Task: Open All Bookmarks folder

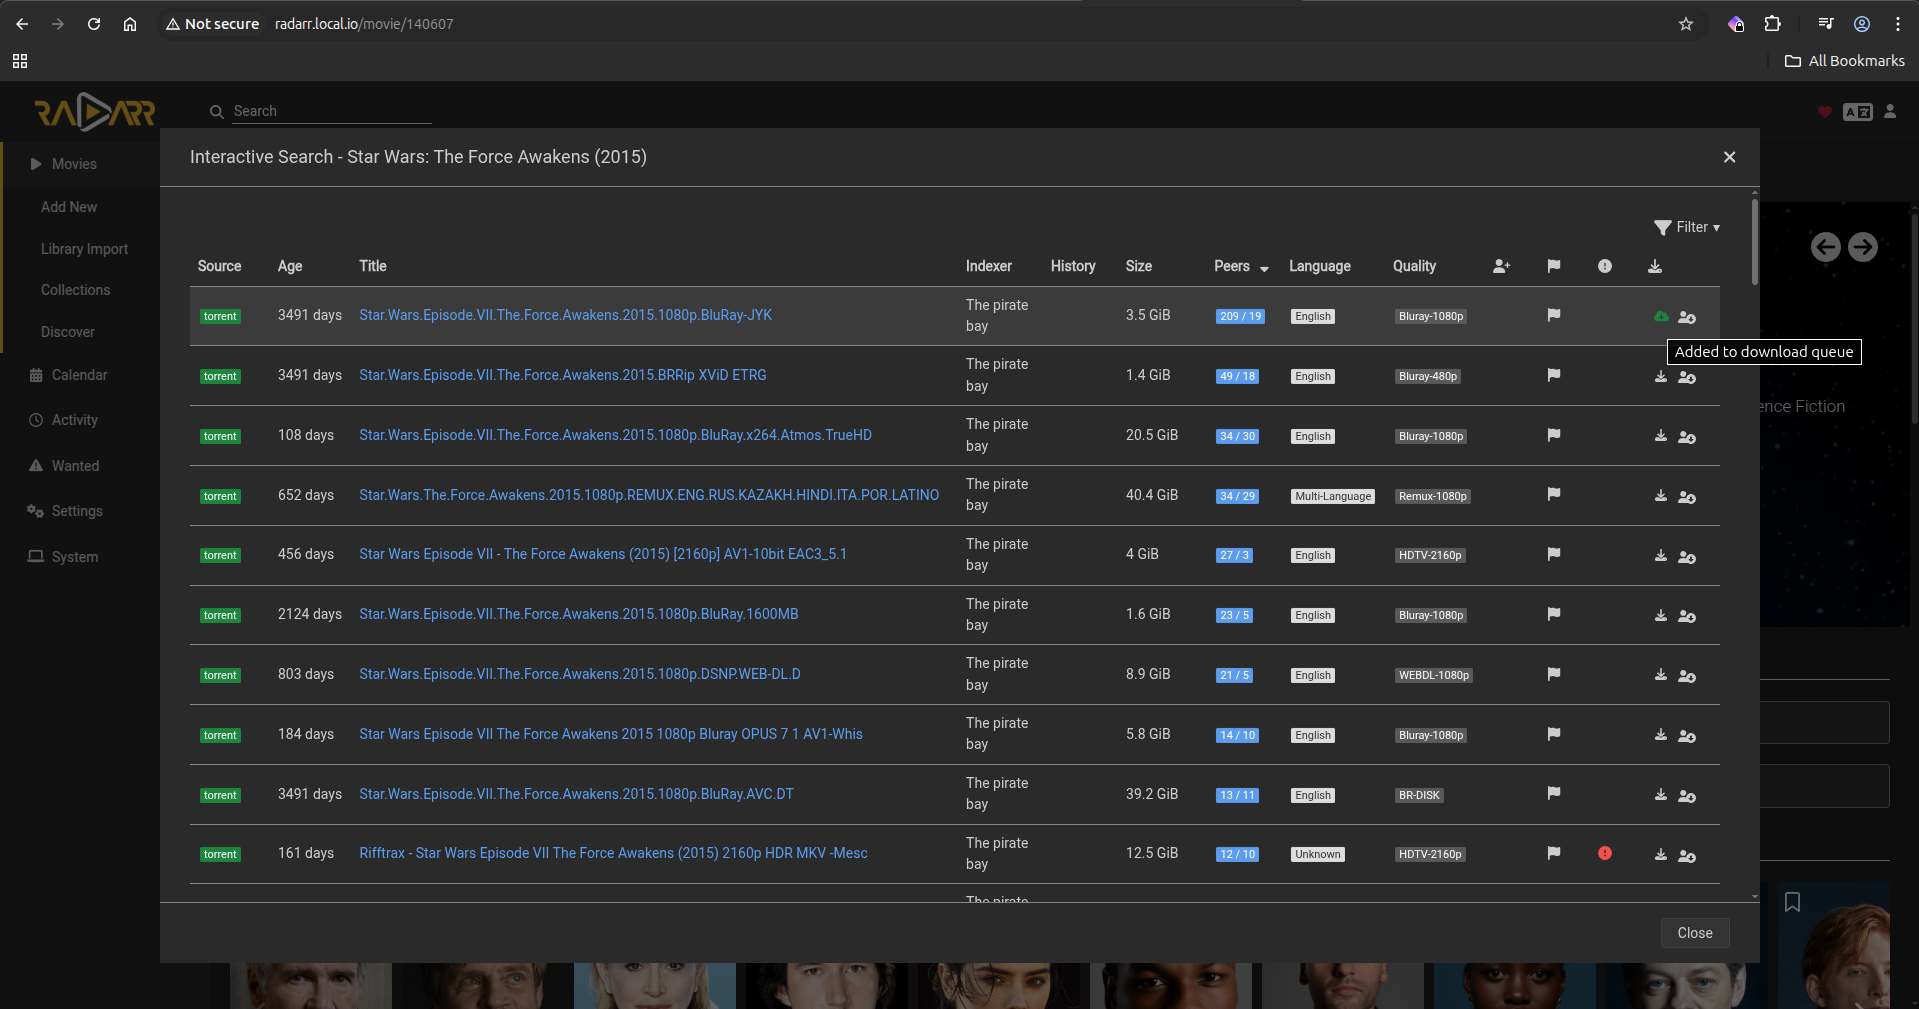Action: (x=1845, y=61)
